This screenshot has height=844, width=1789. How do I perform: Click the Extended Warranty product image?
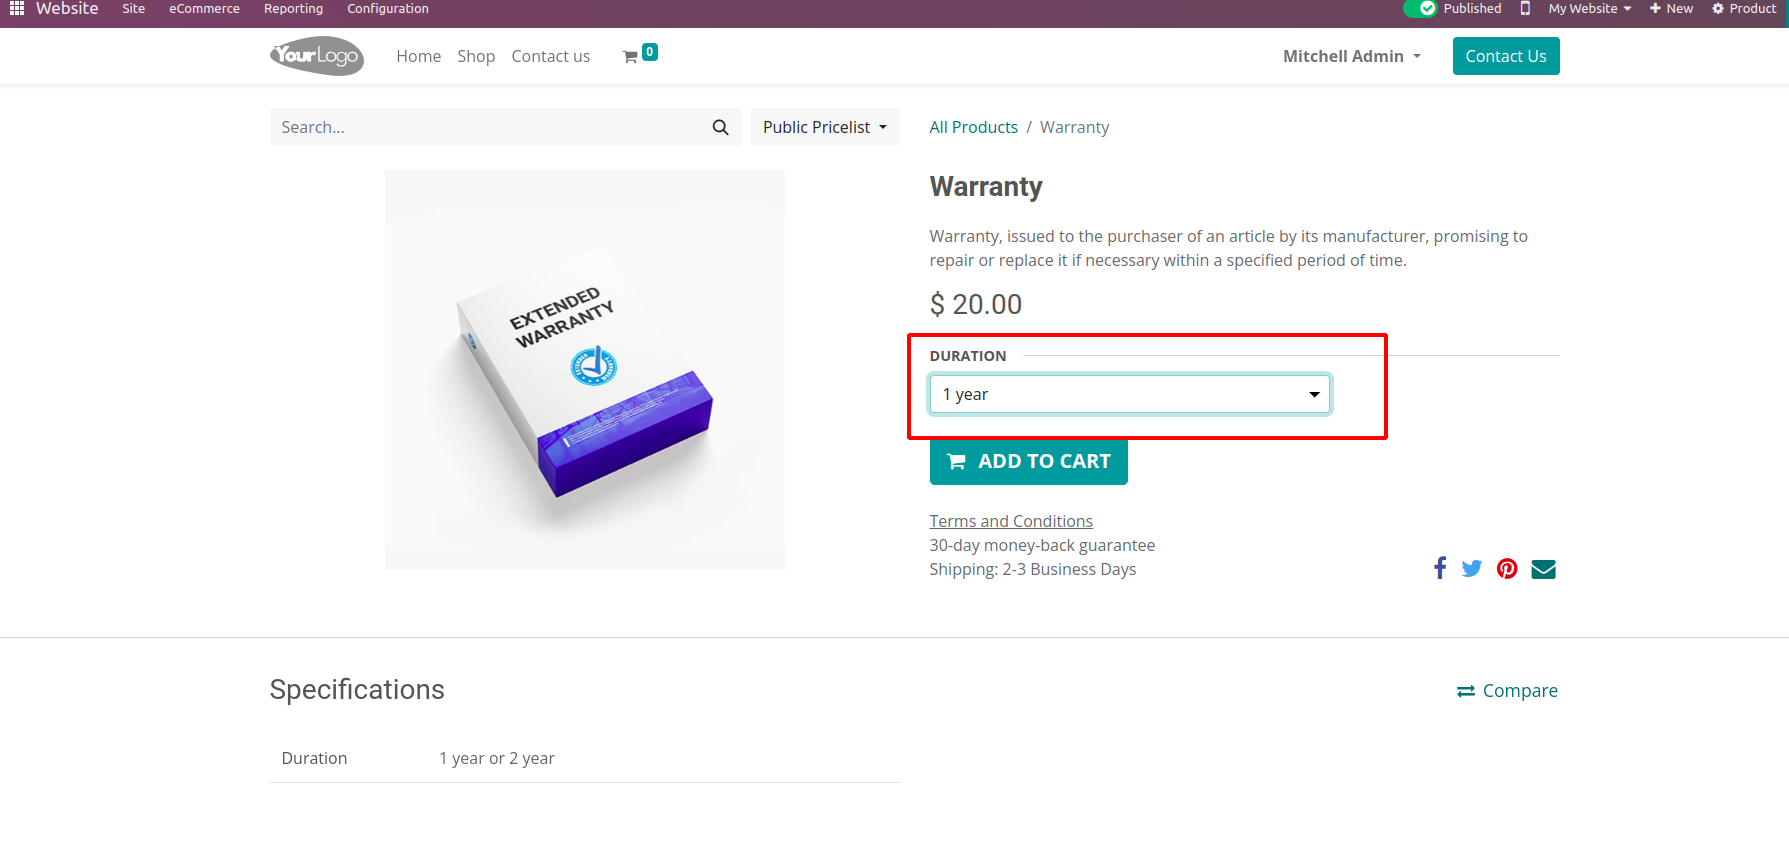pyautogui.click(x=584, y=370)
